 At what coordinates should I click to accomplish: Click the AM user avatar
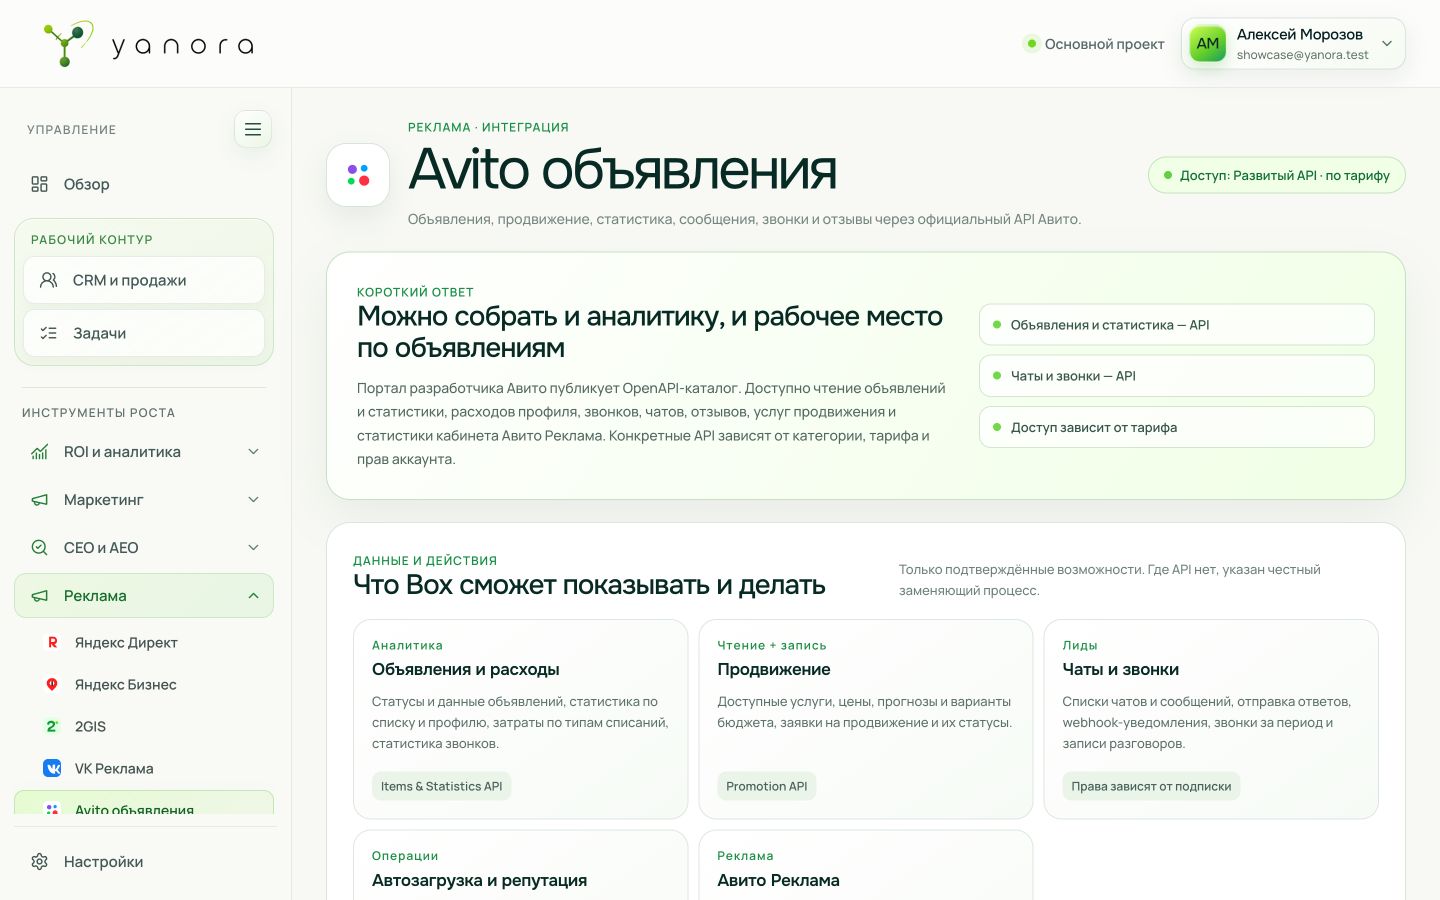(x=1208, y=44)
